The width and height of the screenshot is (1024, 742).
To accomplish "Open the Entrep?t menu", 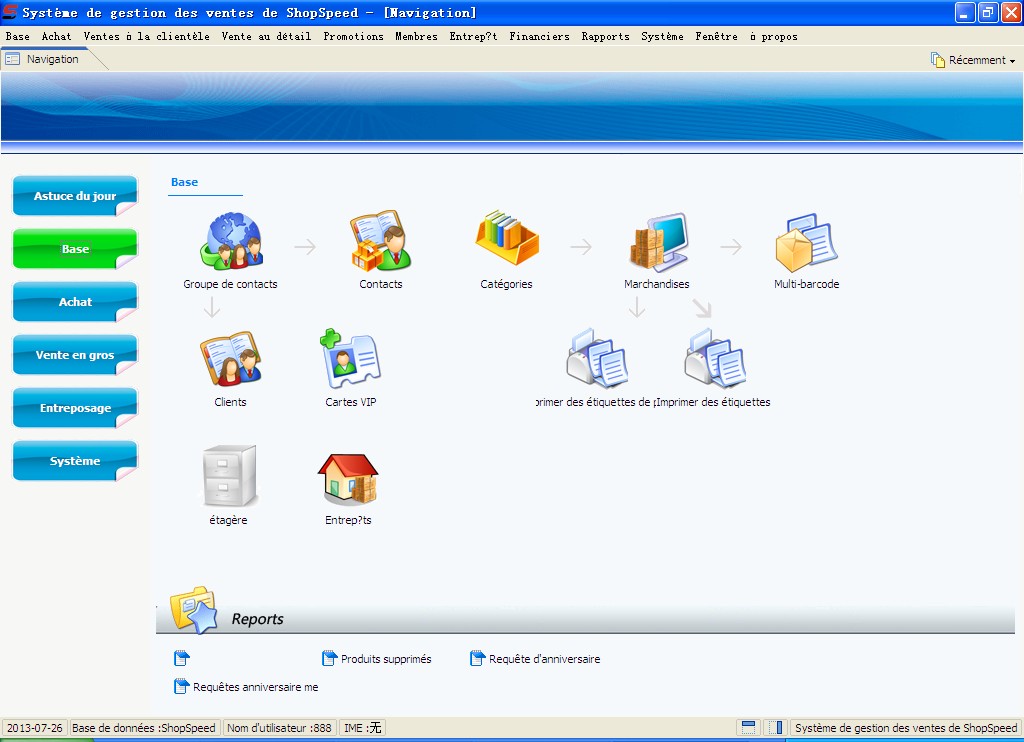I will [473, 37].
